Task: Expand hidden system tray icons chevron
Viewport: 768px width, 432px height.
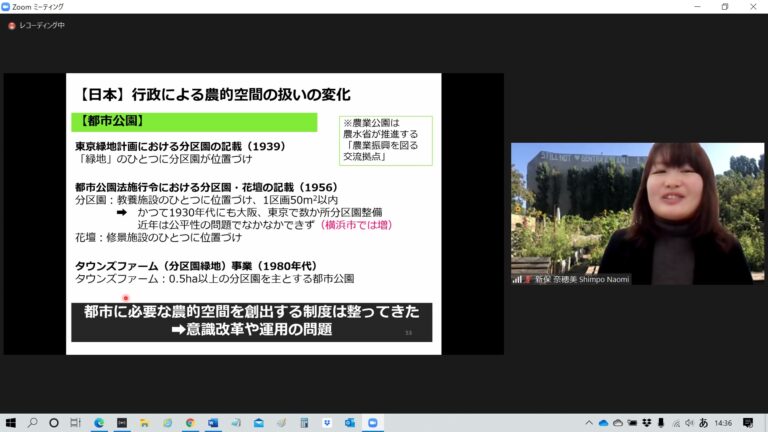Action: (589, 423)
